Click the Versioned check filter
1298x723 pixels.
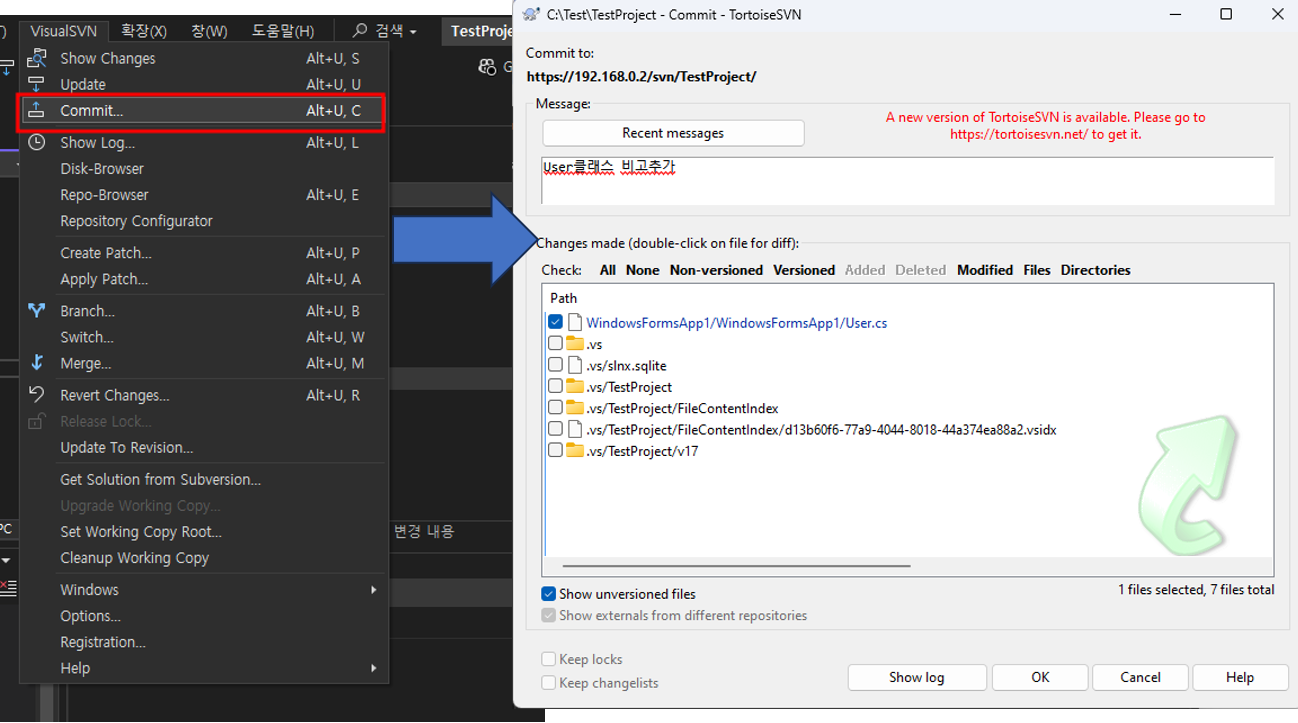pyautogui.click(x=804, y=270)
